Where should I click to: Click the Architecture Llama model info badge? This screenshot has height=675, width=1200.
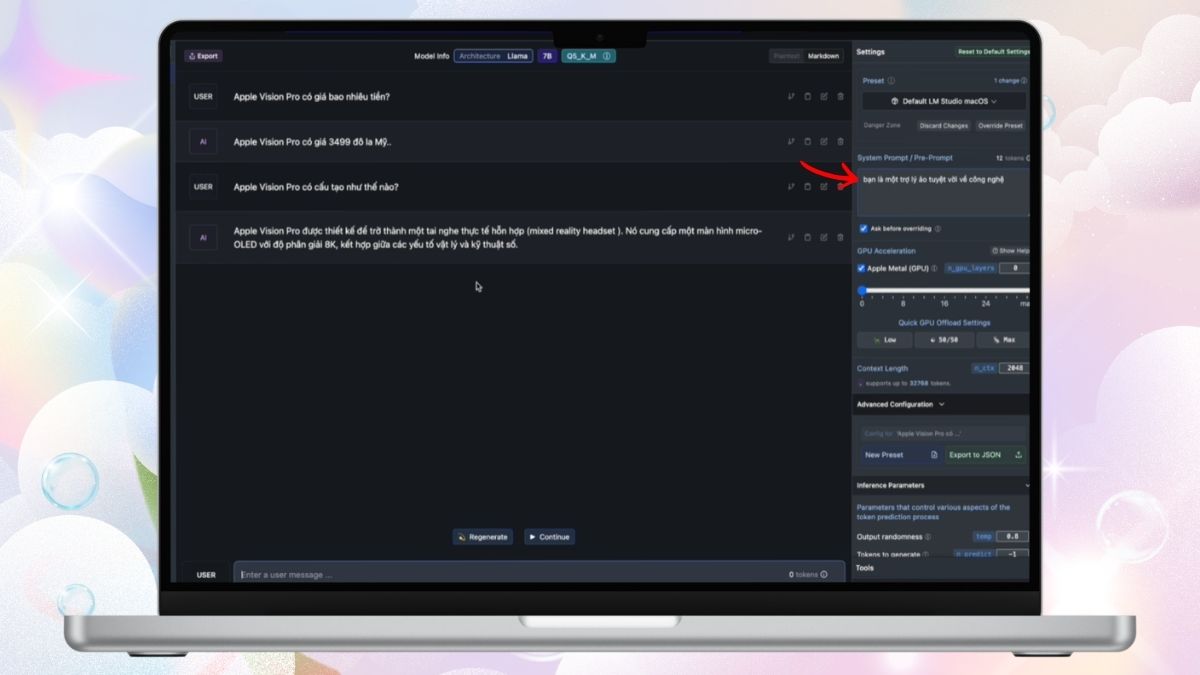494,56
